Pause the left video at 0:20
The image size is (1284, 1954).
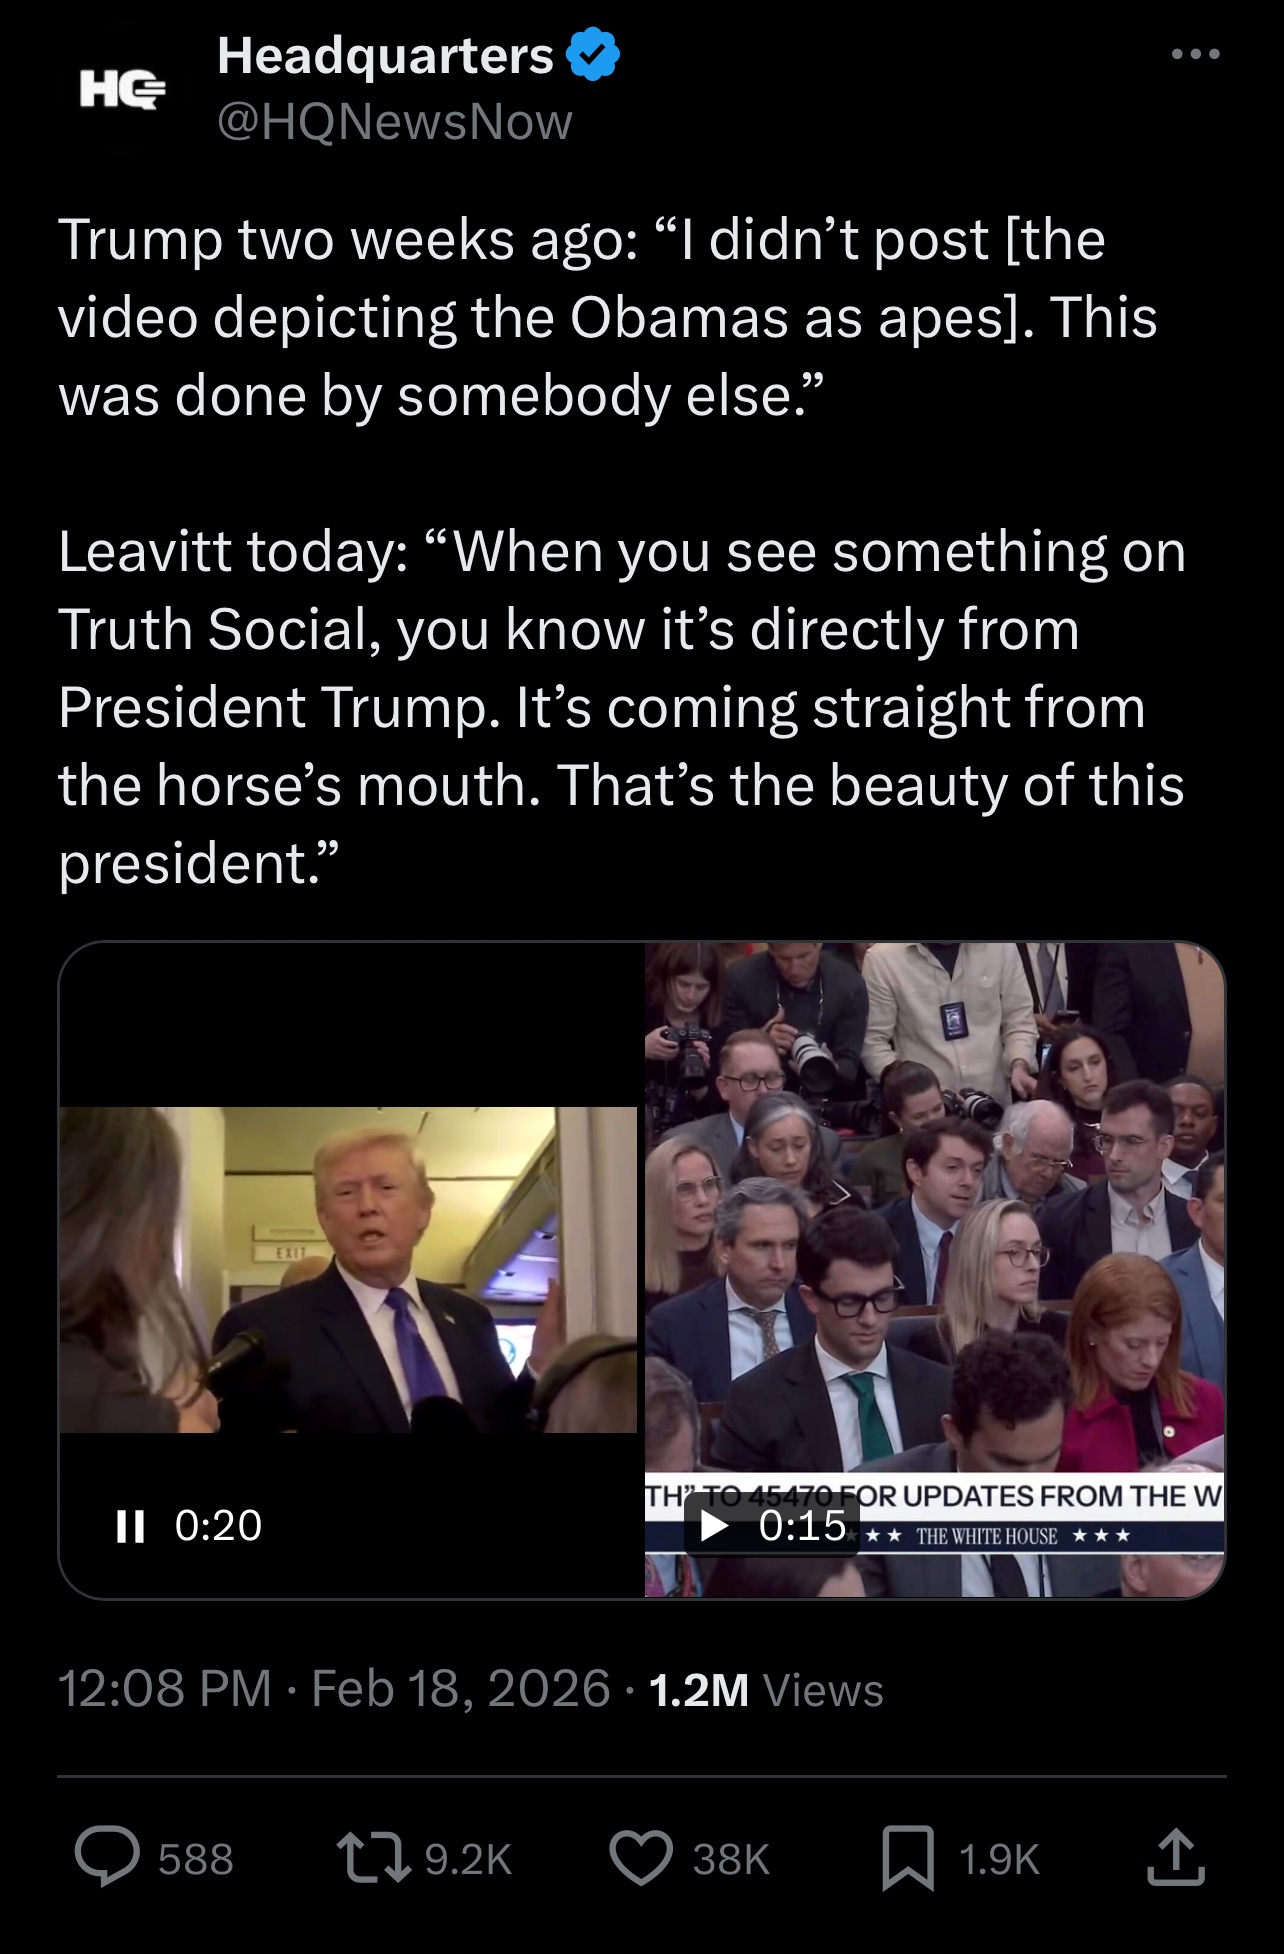tap(130, 1526)
